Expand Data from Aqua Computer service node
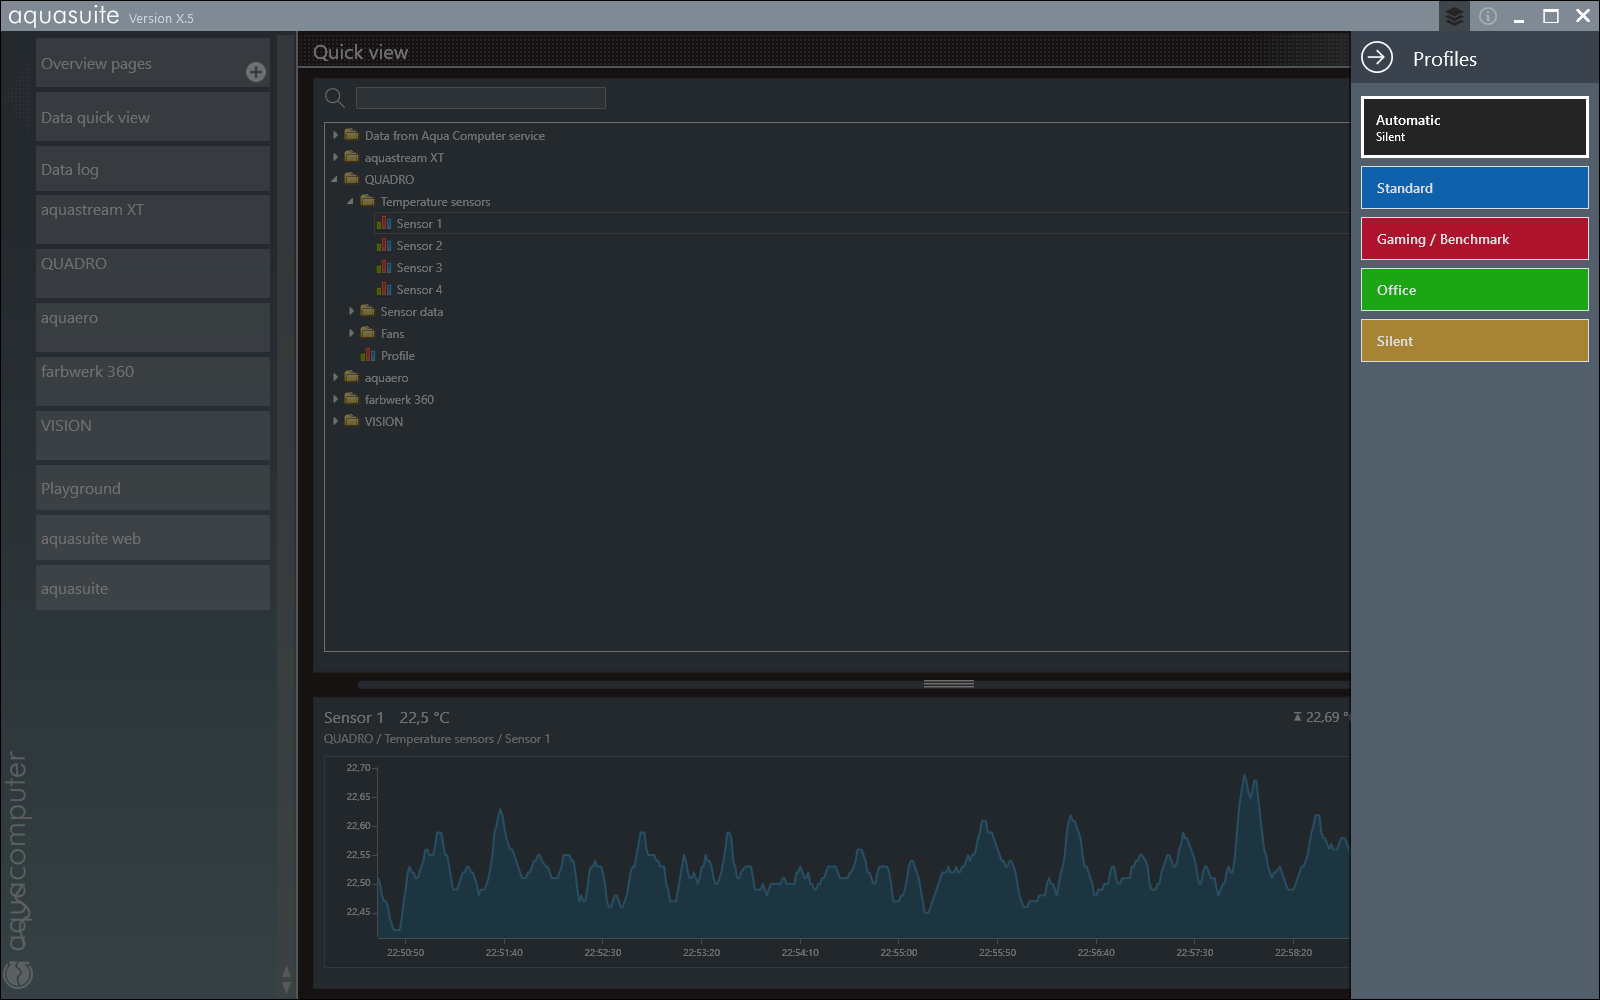 [x=335, y=135]
